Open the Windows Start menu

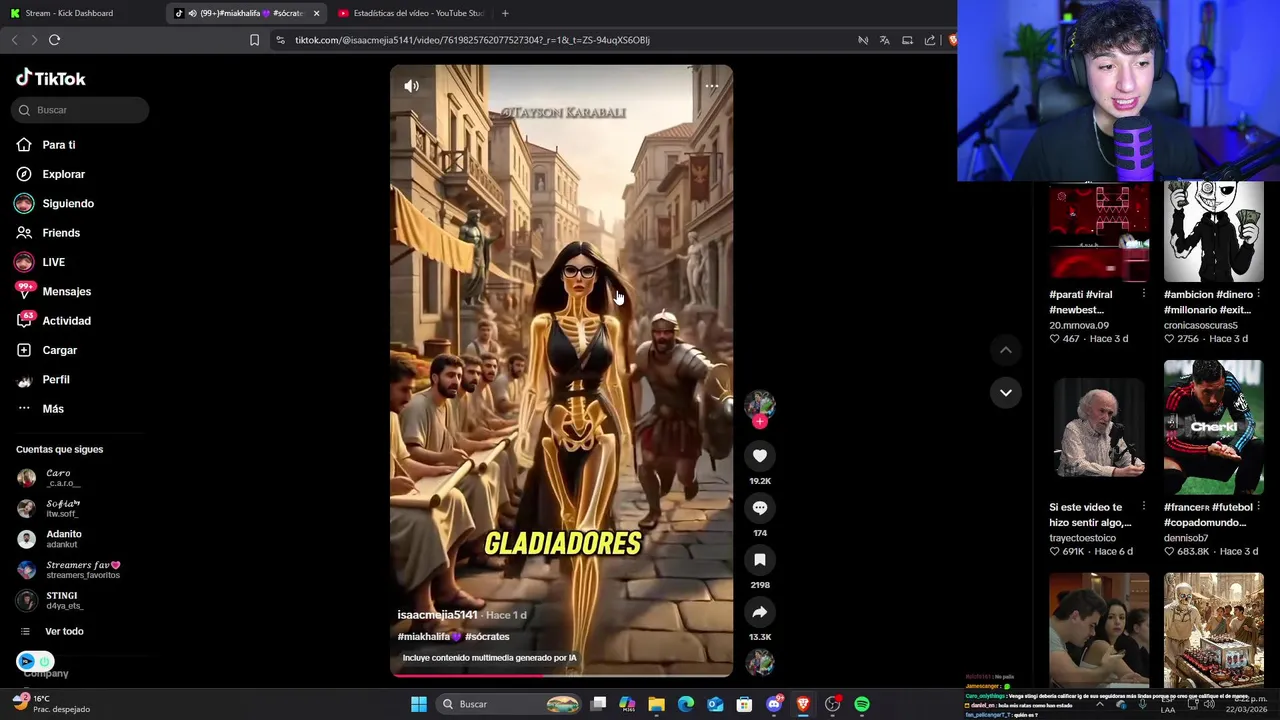pos(419,704)
